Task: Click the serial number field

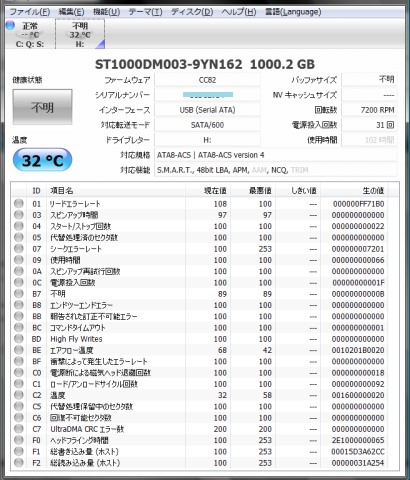Action: 207,95
